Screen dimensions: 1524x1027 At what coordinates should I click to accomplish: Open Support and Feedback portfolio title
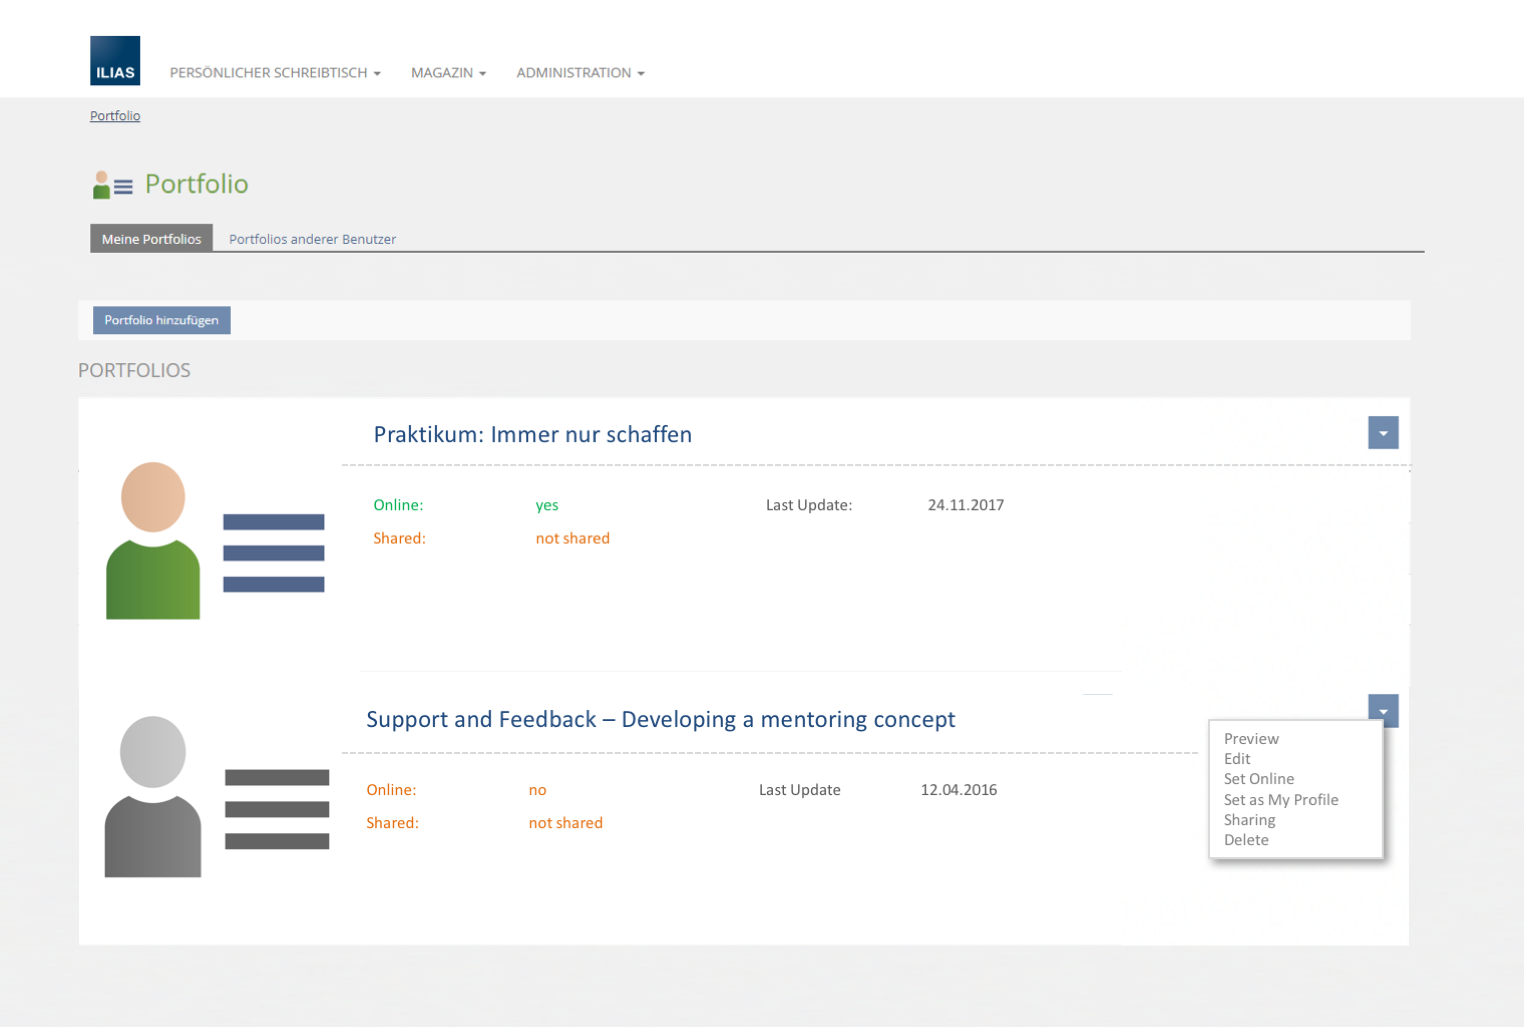click(660, 720)
